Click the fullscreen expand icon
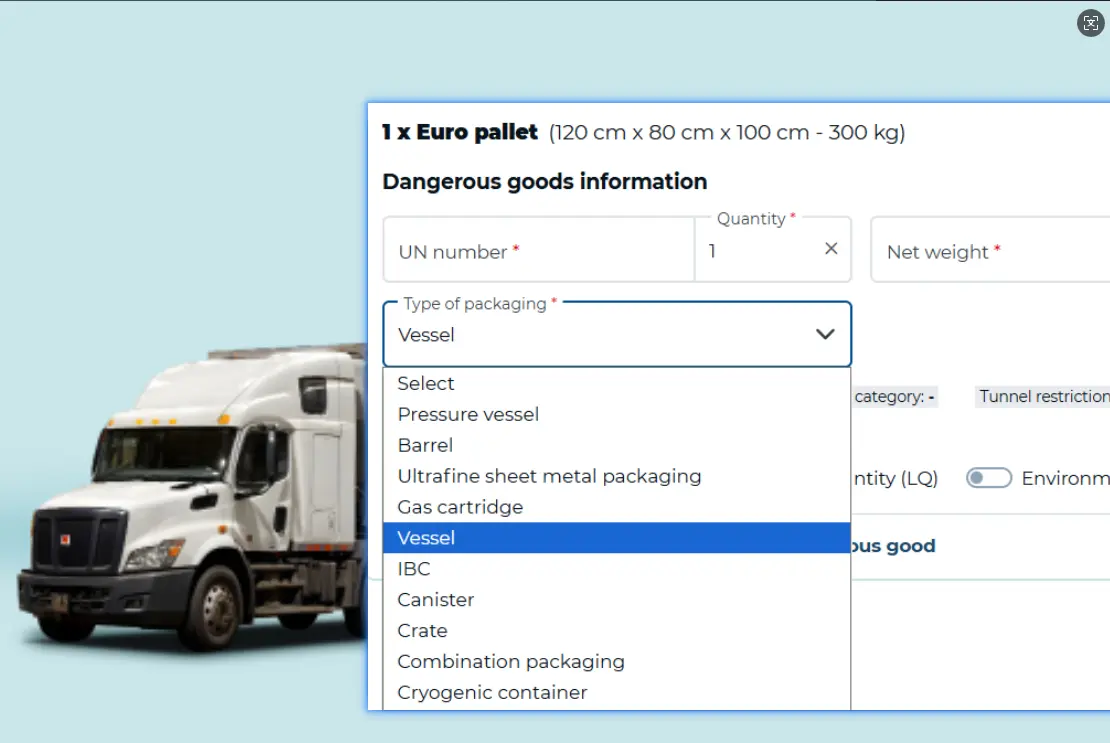This screenshot has width=1110, height=743. tap(1090, 23)
